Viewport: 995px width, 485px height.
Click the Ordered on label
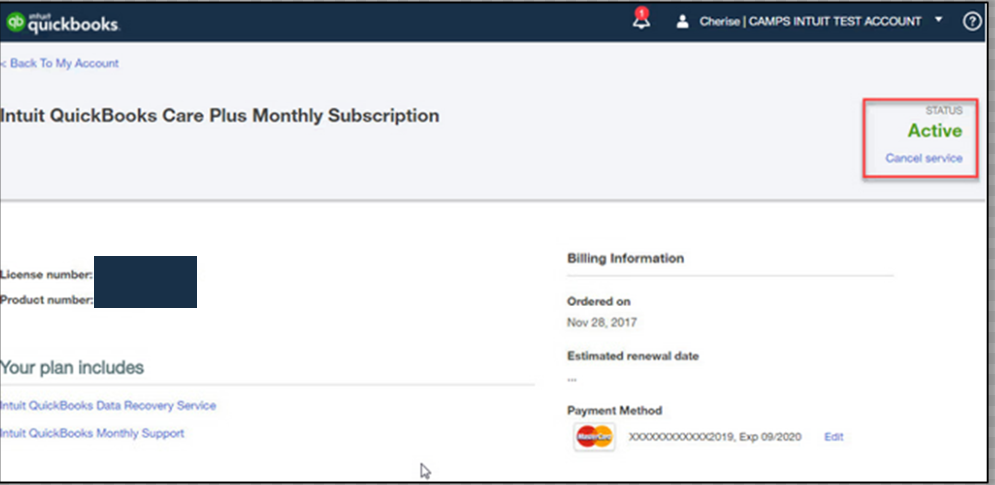pos(598,302)
